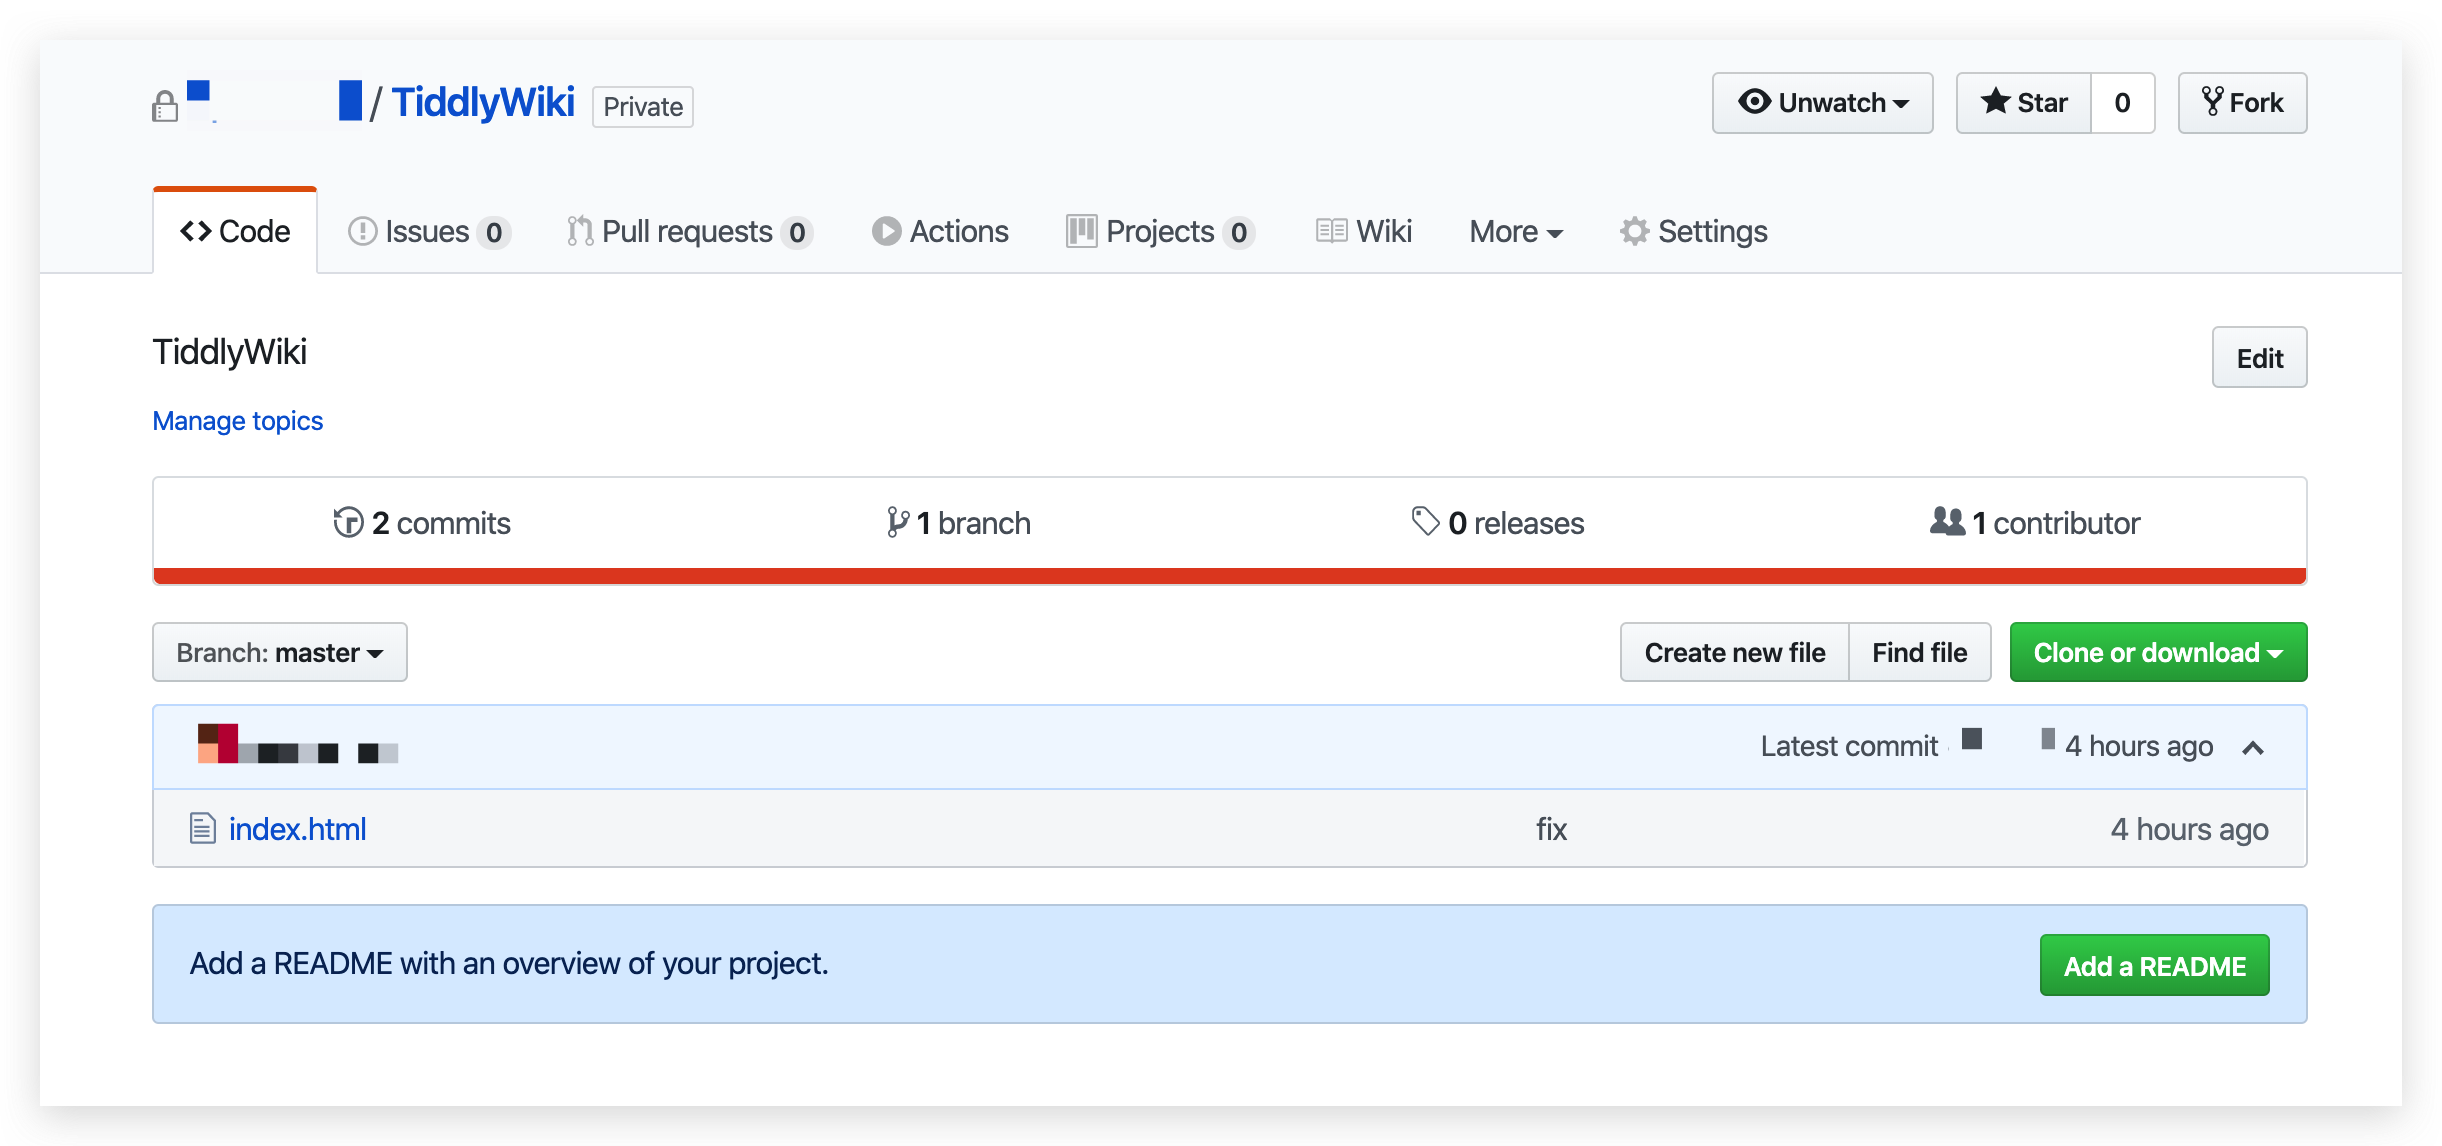This screenshot has width=2442, height=1146.
Task: Click the tag icon beside 0 releases
Action: [x=1425, y=521]
